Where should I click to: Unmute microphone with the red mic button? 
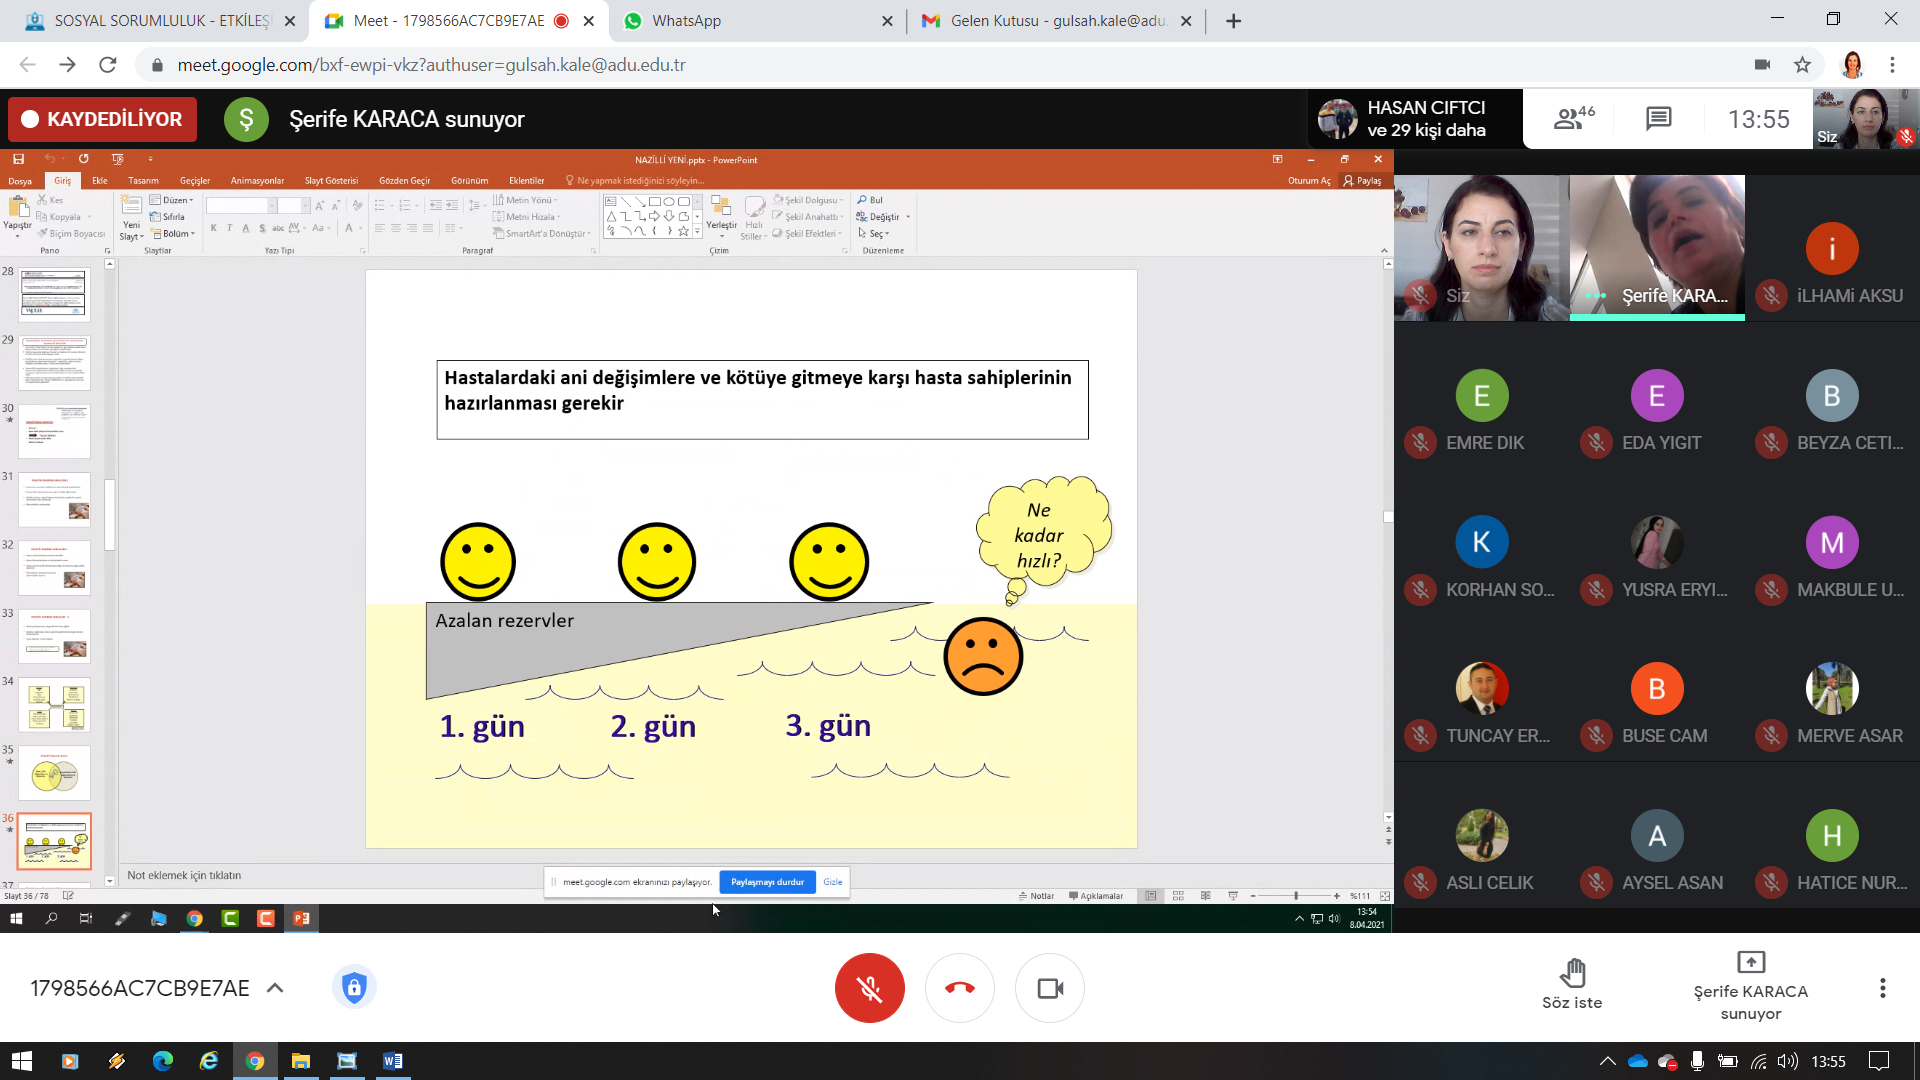pyautogui.click(x=869, y=988)
